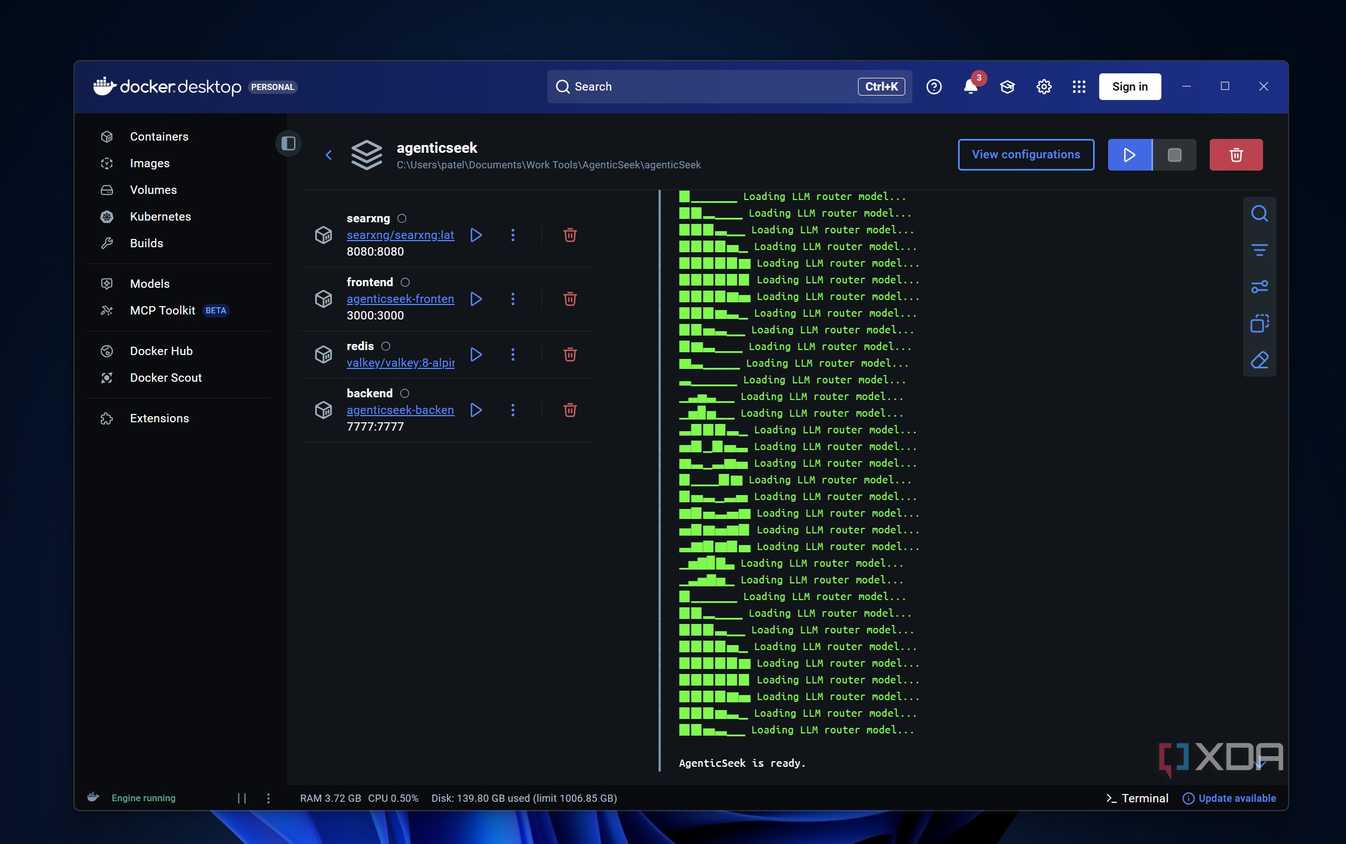Open more actions for searxng container
Image resolution: width=1346 pixels, height=844 pixels.
pyautogui.click(x=513, y=235)
